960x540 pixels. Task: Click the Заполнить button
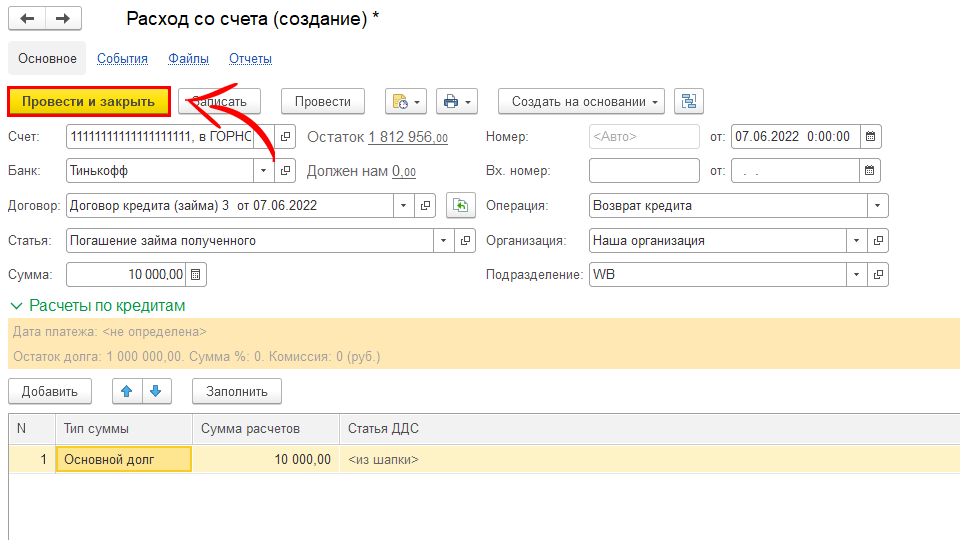point(237,391)
